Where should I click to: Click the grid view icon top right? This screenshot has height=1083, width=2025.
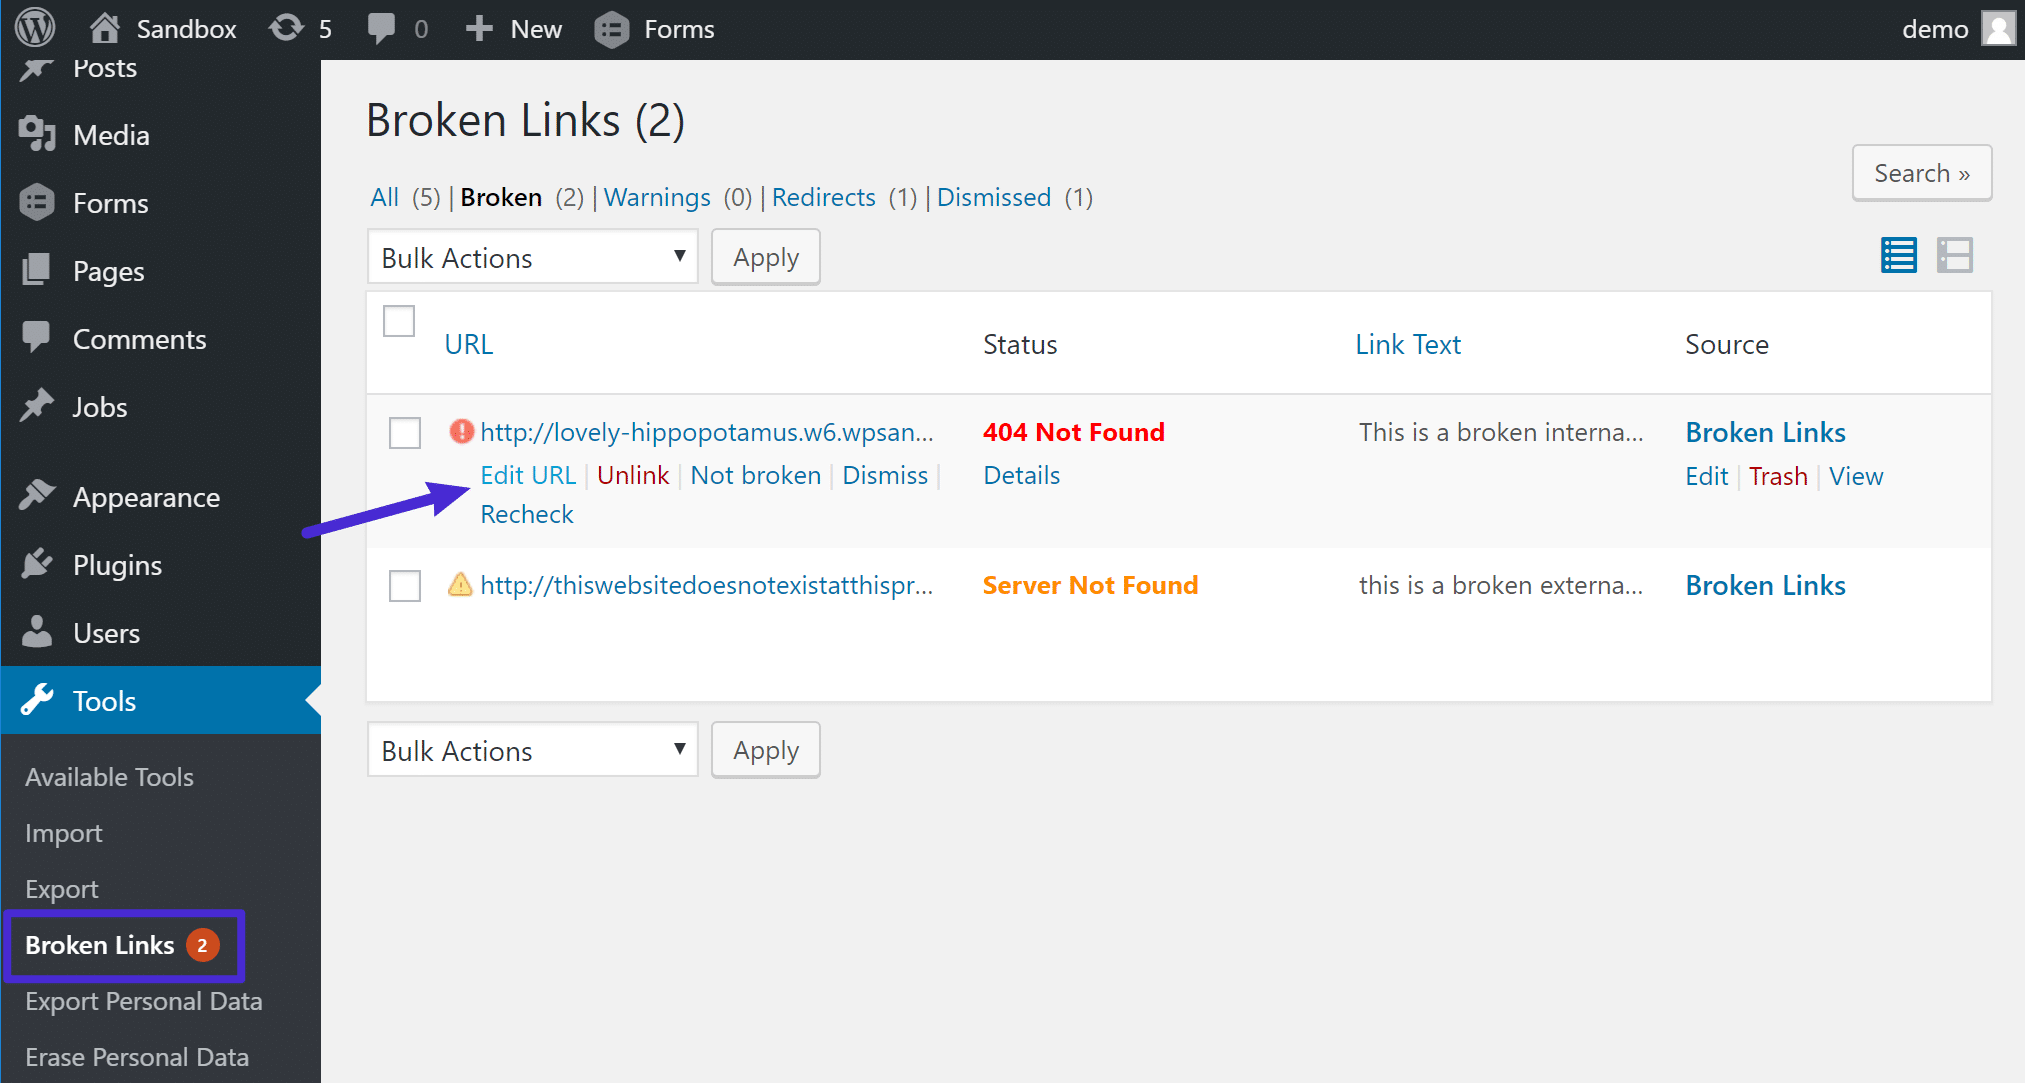click(x=1957, y=254)
